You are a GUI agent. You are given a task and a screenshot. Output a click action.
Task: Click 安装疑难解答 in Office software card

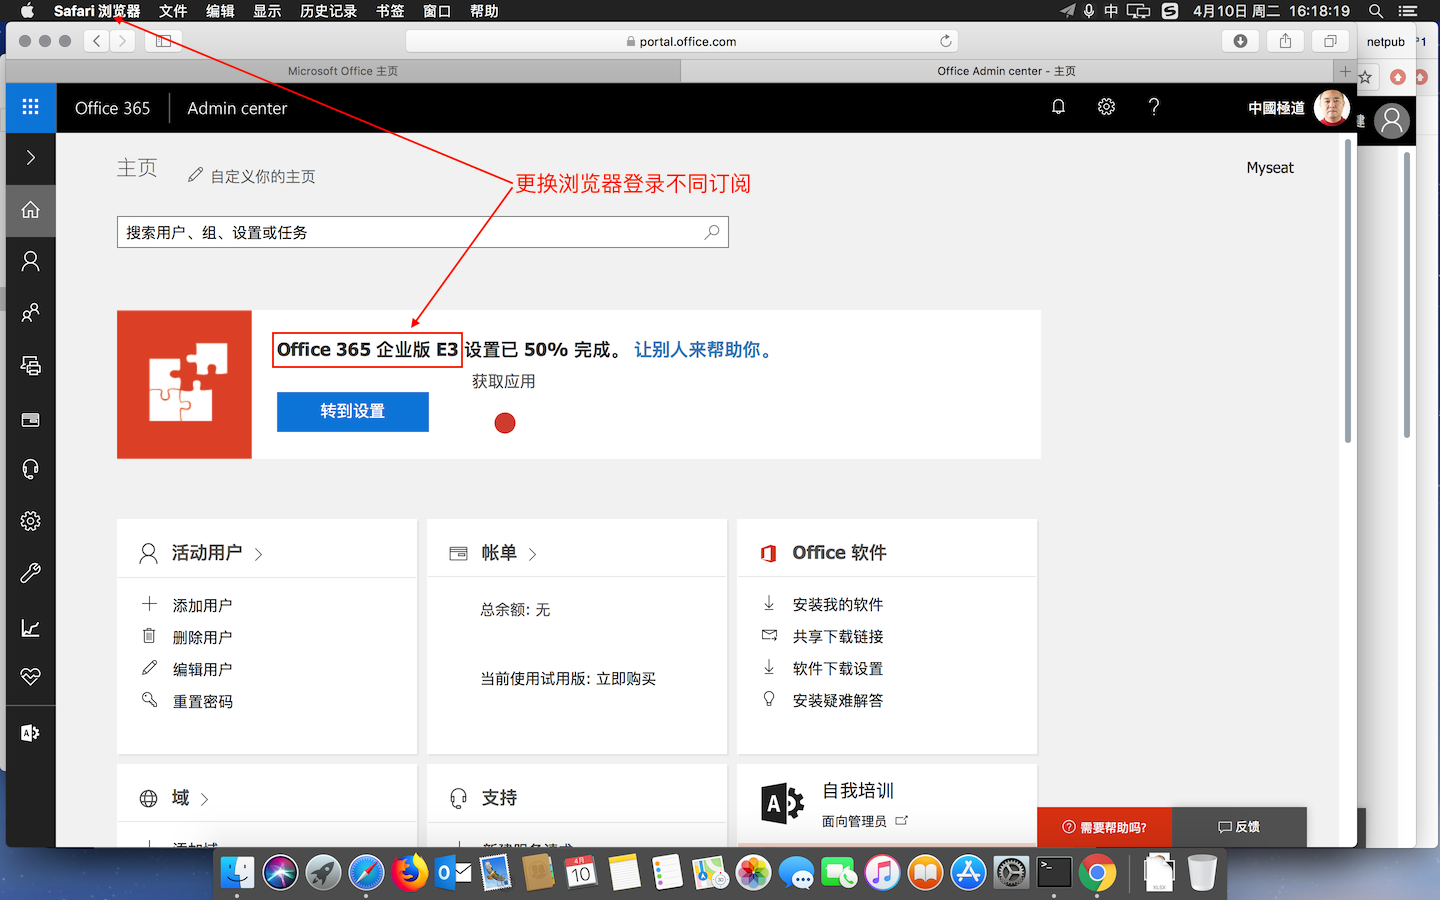(838, 700)
